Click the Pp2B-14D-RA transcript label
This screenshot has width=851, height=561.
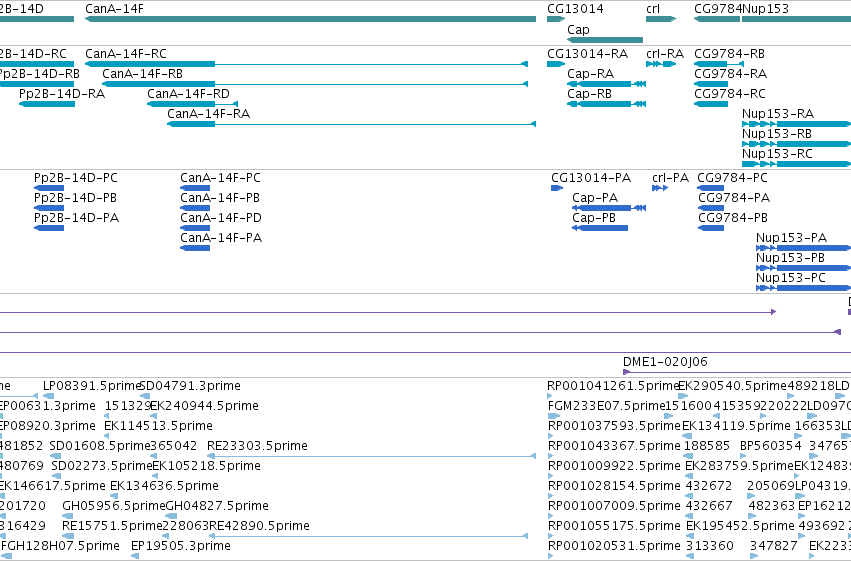tap(62, 94)
